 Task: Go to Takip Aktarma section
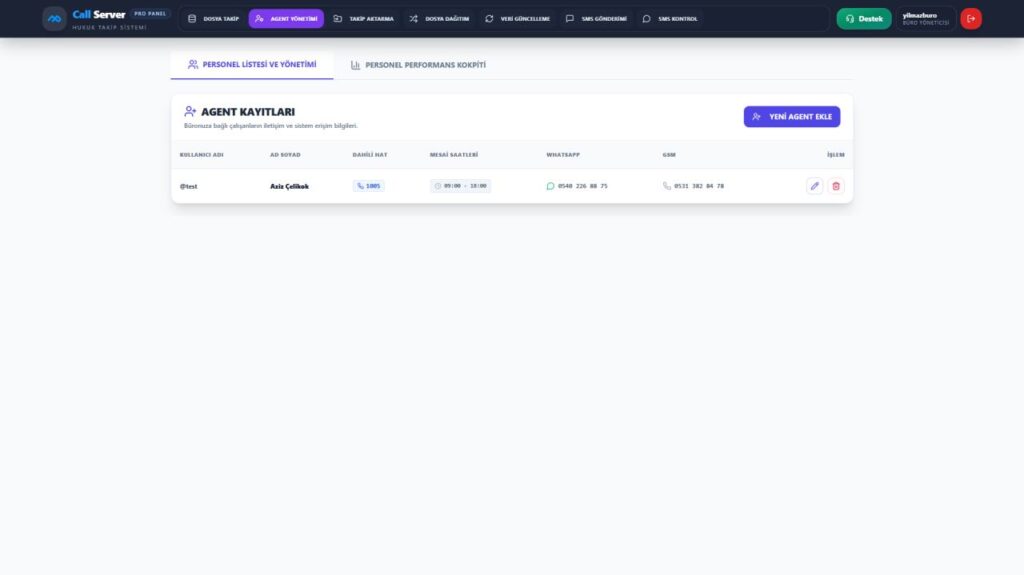click(364, 19)
